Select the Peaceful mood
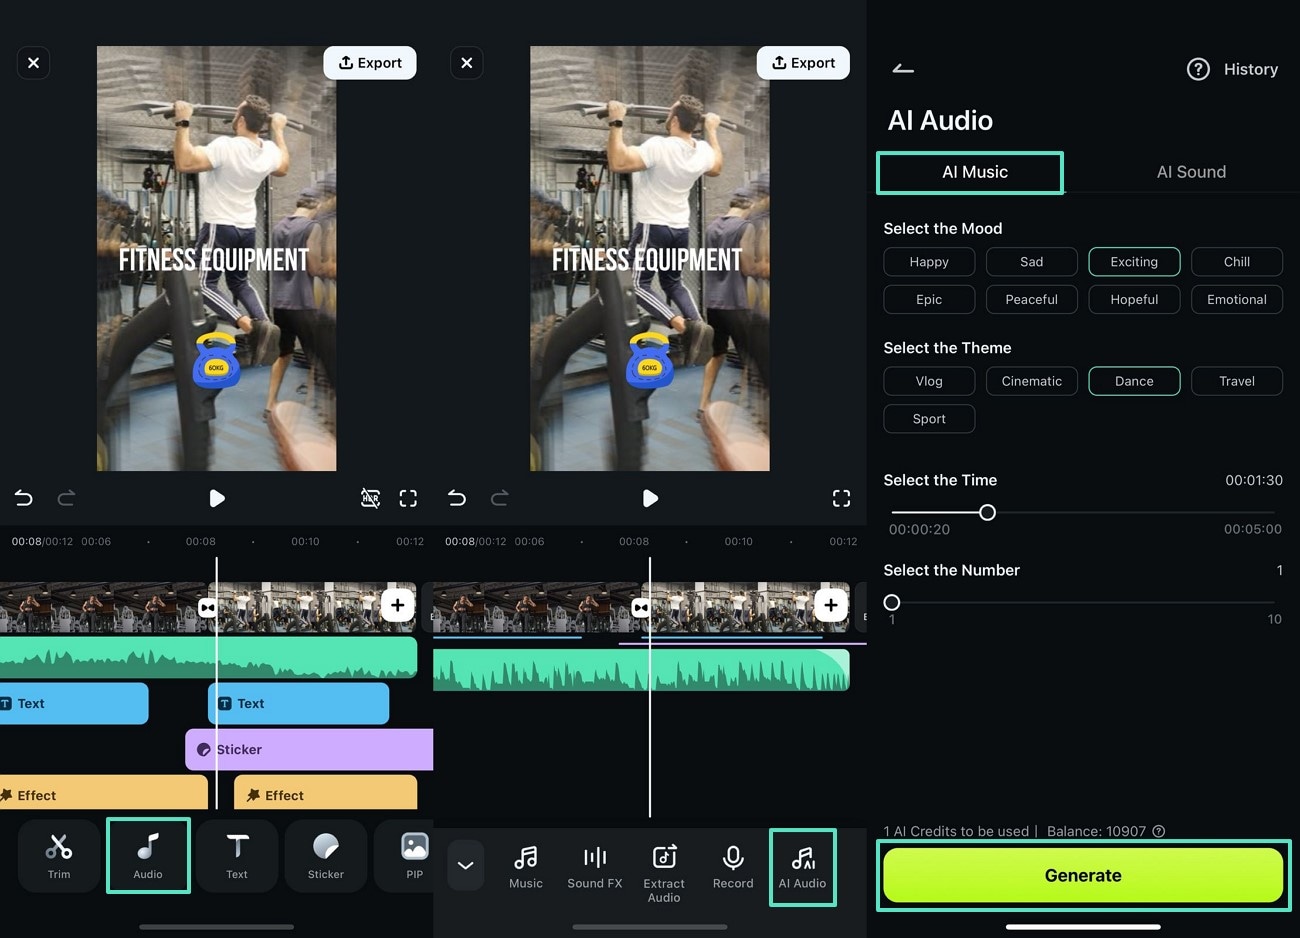1300x938 pixels. pos(1032,300)
